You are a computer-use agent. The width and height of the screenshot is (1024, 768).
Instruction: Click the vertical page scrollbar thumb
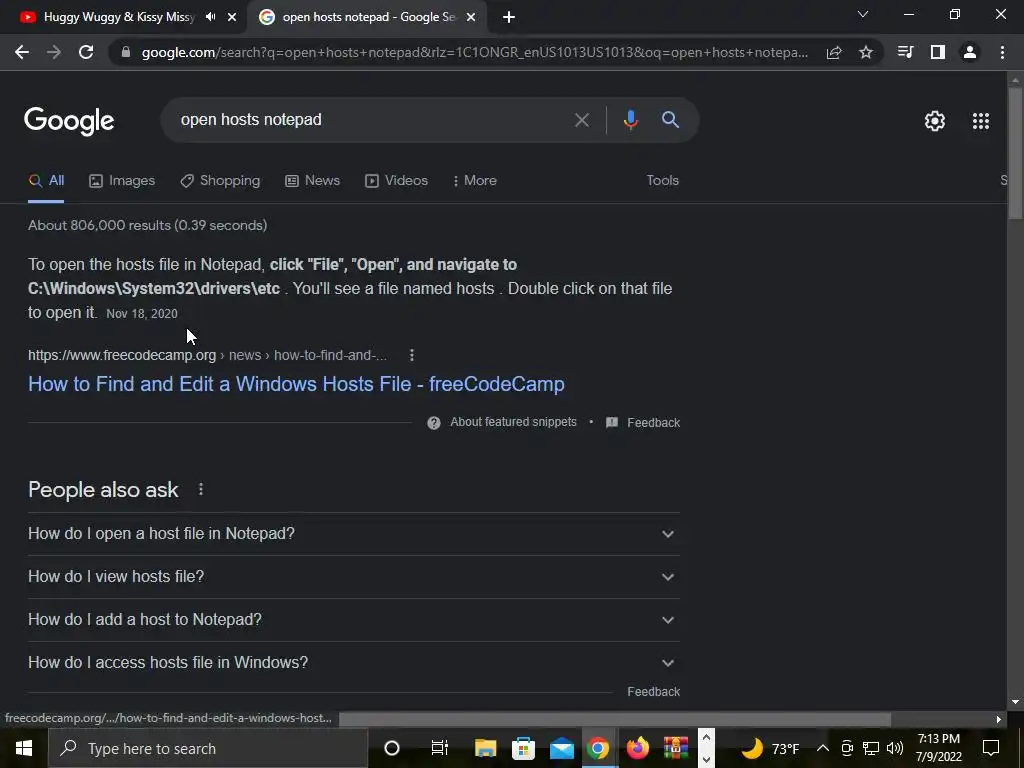click(x=1015, y=153)
